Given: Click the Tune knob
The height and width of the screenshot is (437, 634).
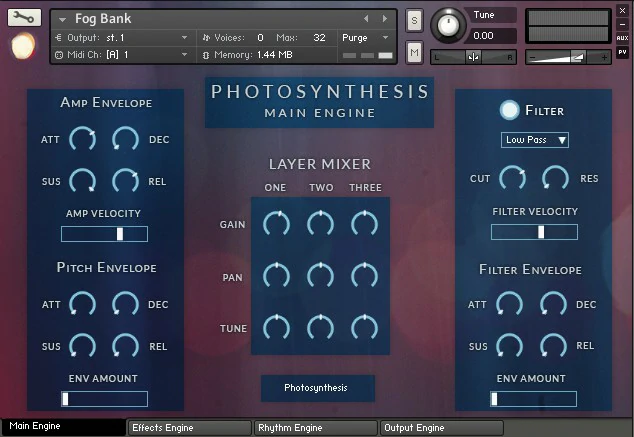Looking at the screenshot, I should (x=448, y=25).
